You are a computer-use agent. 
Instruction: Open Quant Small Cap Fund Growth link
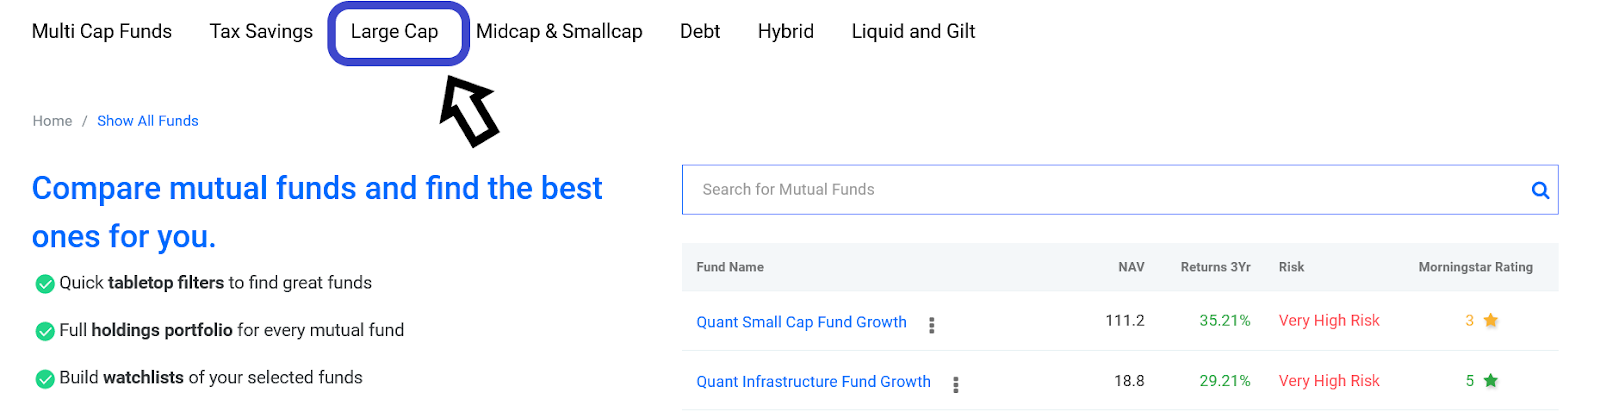801,322
